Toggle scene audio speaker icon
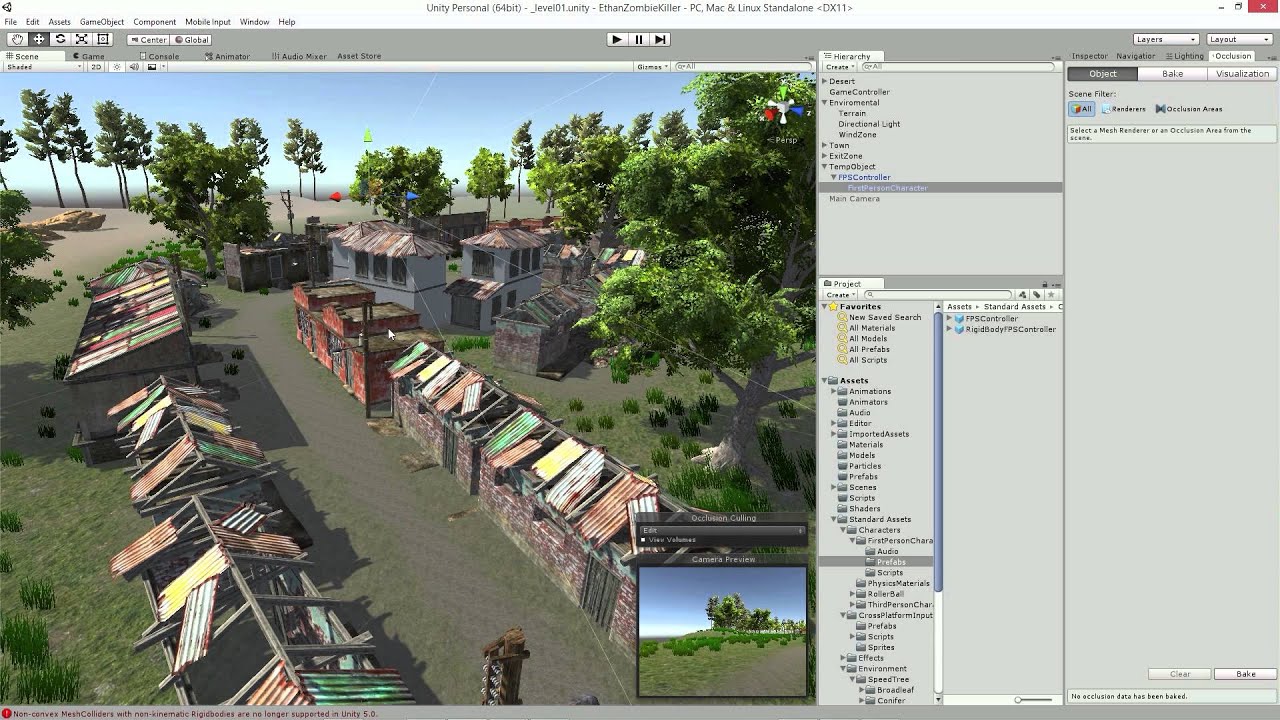1280x720 pixels. (x=134, y=67)
